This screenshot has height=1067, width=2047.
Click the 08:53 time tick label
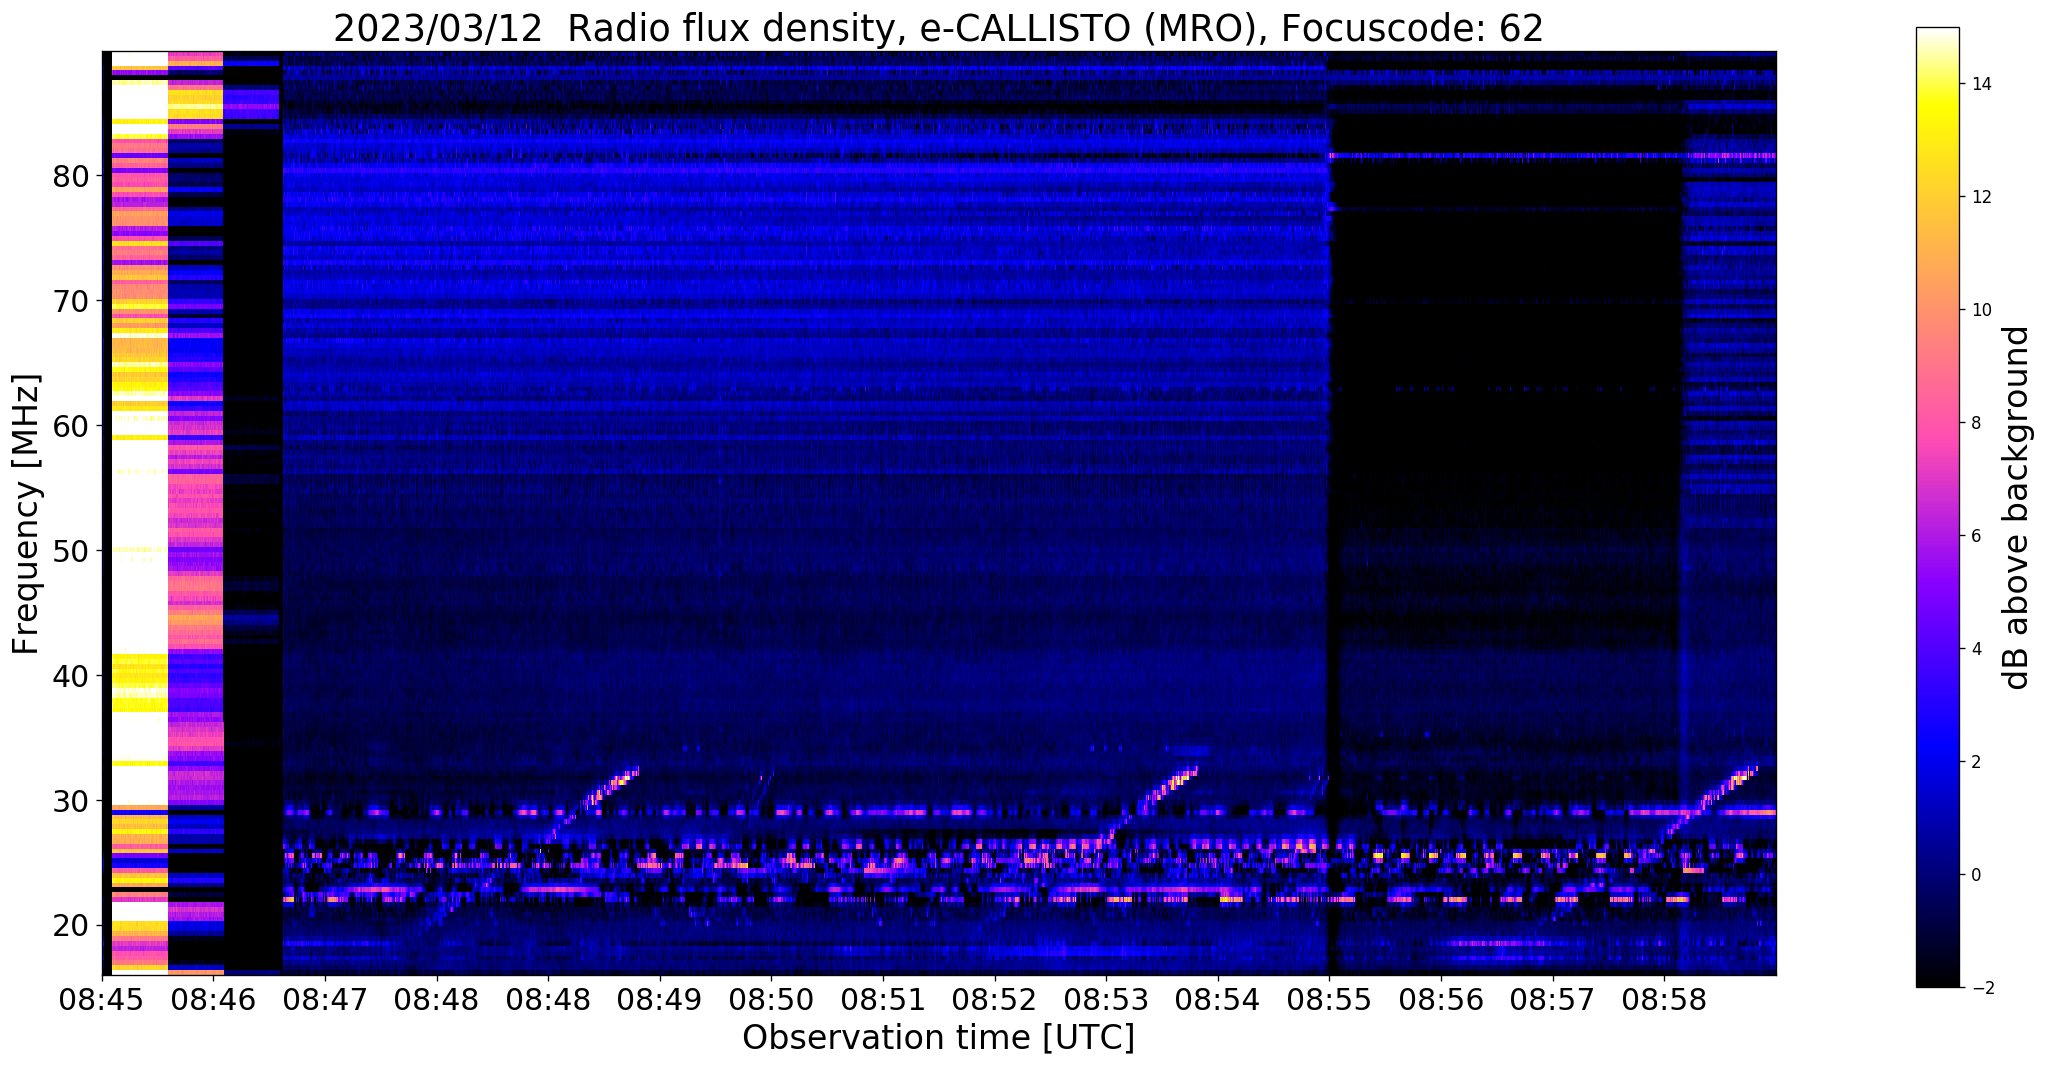pos(1106,1001)
